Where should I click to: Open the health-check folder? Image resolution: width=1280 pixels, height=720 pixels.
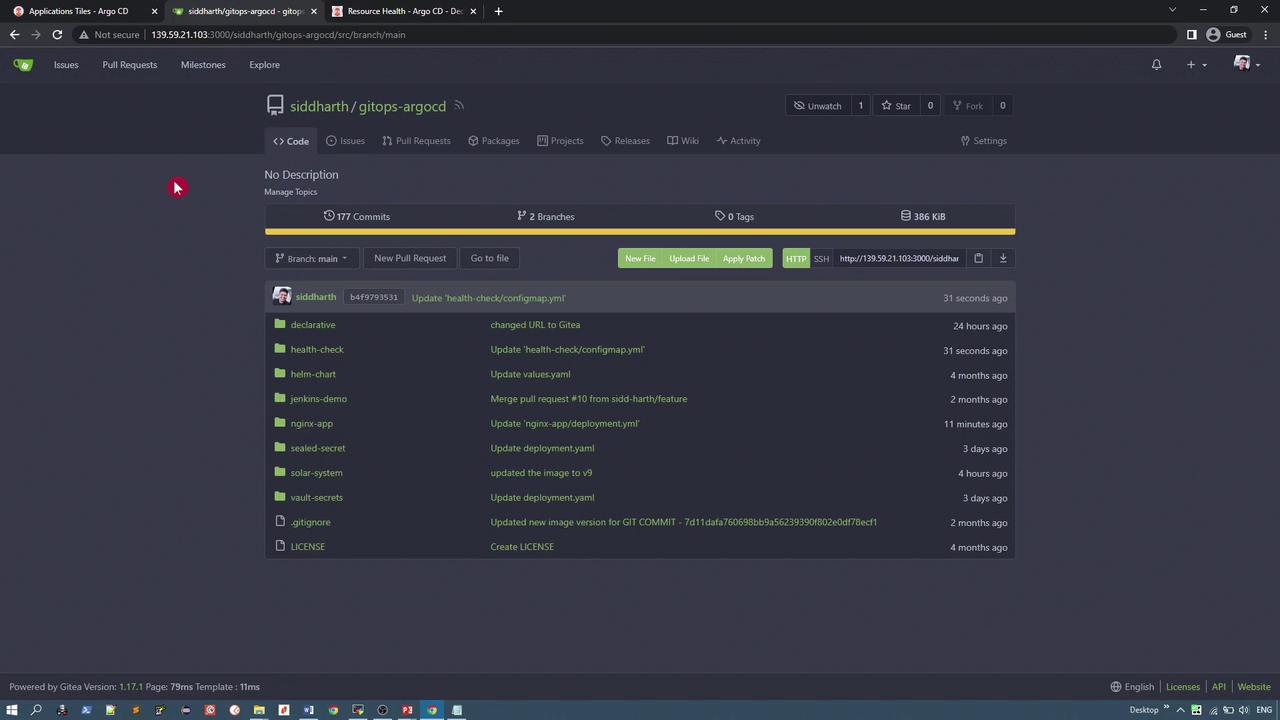(x=316, y=350)
